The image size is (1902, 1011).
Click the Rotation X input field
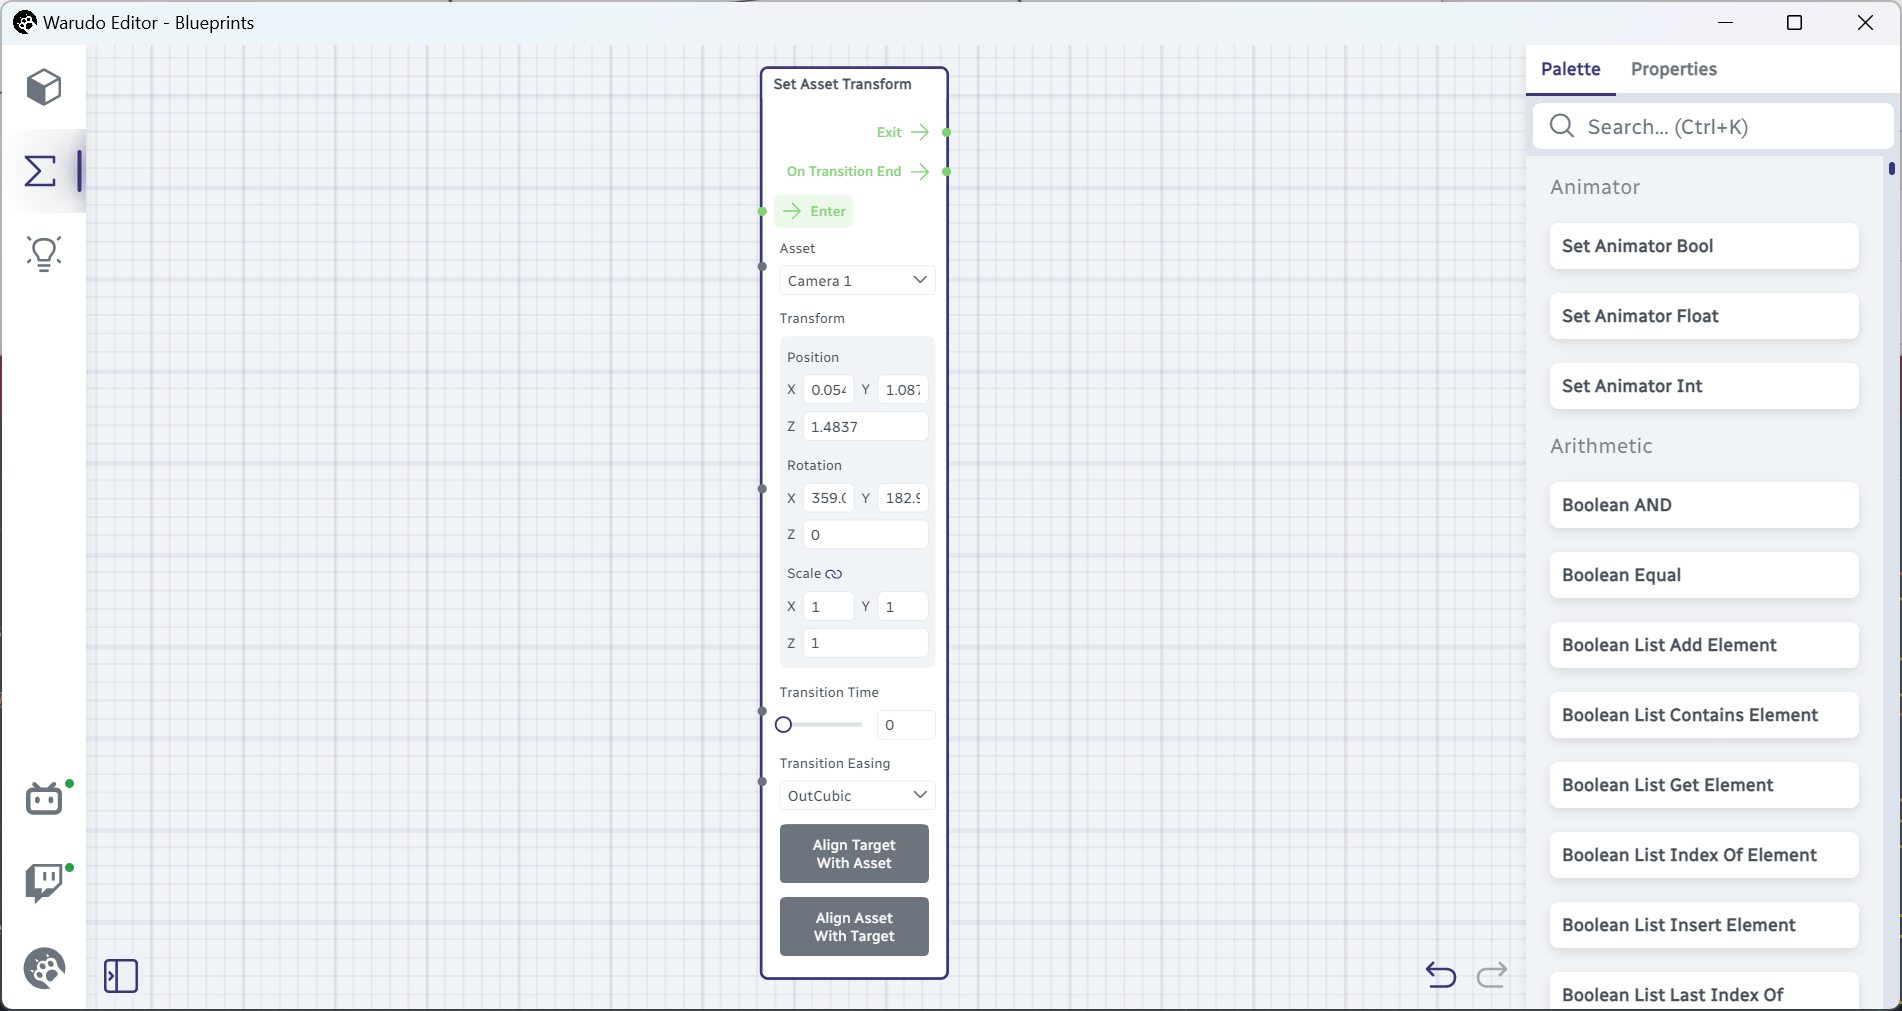829,497
